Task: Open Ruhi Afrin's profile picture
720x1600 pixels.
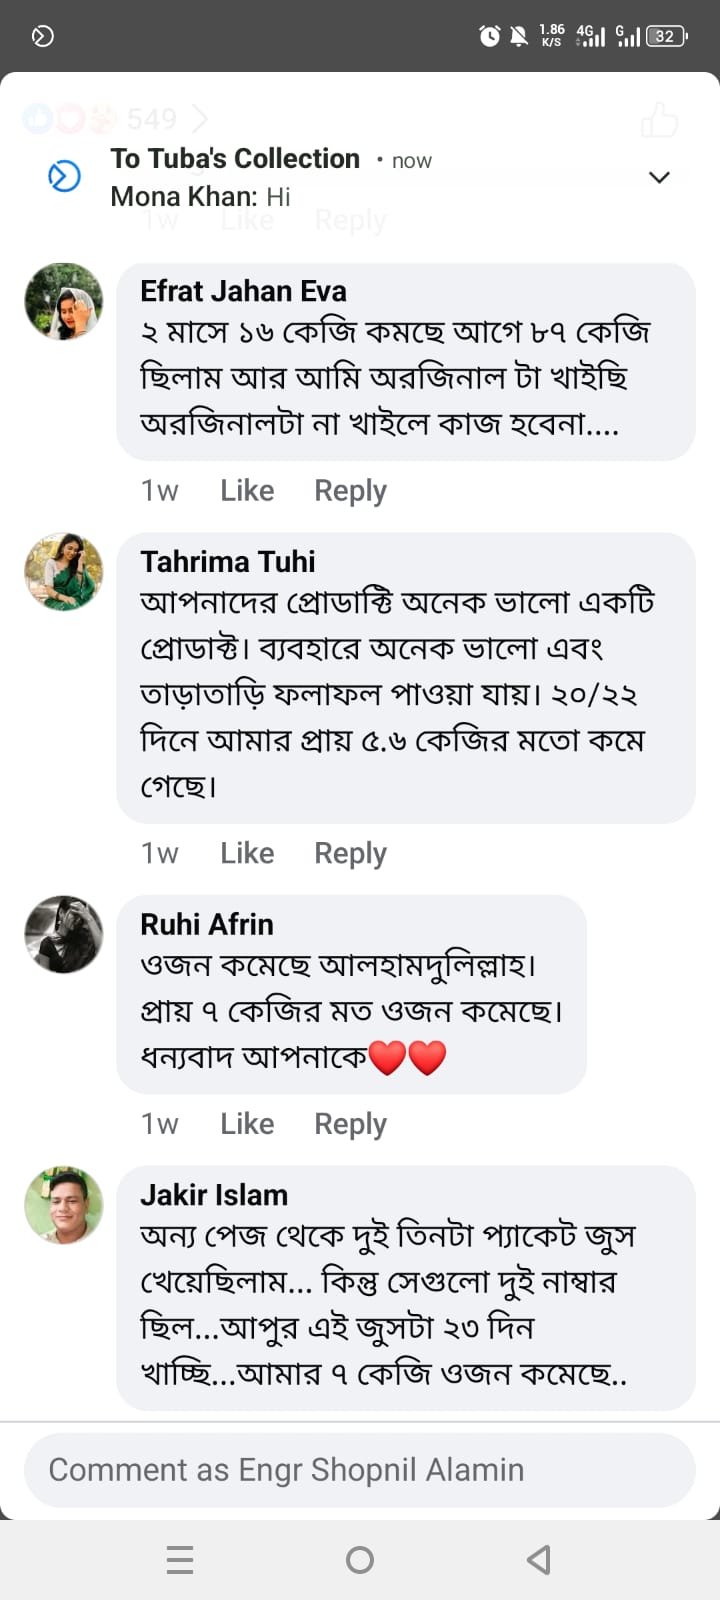Action: point(64,934)
